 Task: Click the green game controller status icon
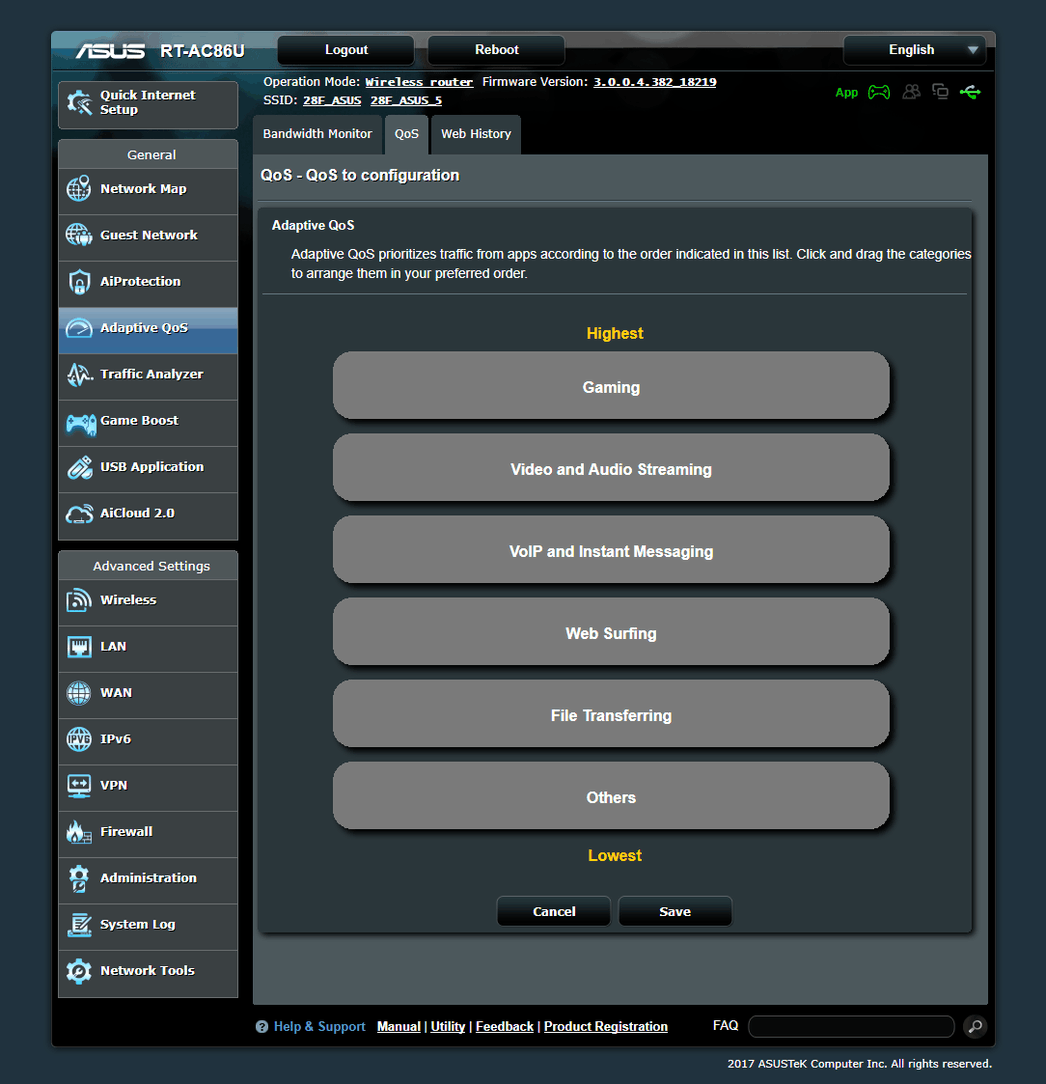point(879,92)
